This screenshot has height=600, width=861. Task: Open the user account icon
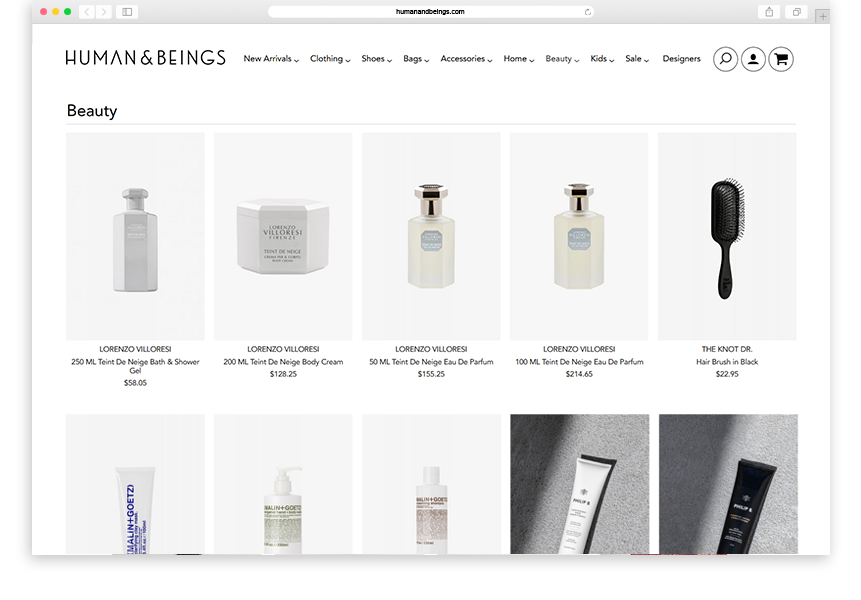(x=753, y=59)
